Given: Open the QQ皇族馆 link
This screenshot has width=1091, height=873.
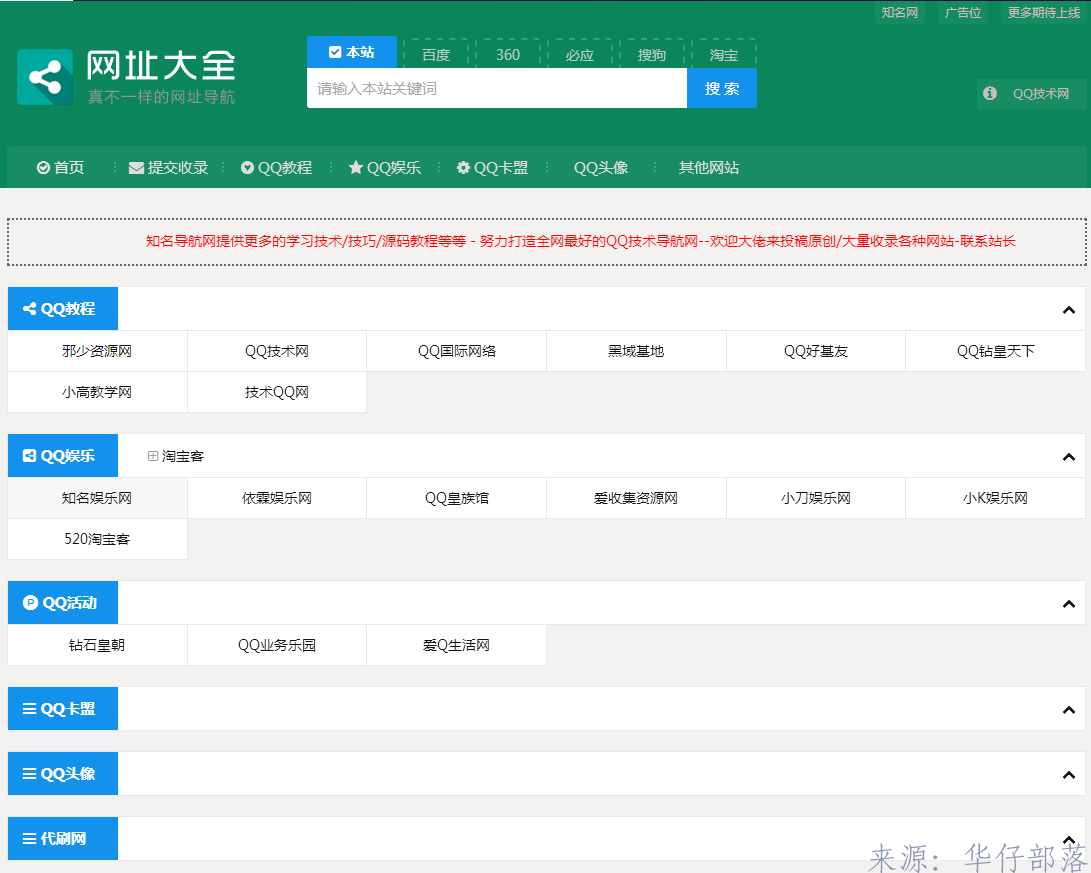Looking at the screenshot, I should [456, 498].
